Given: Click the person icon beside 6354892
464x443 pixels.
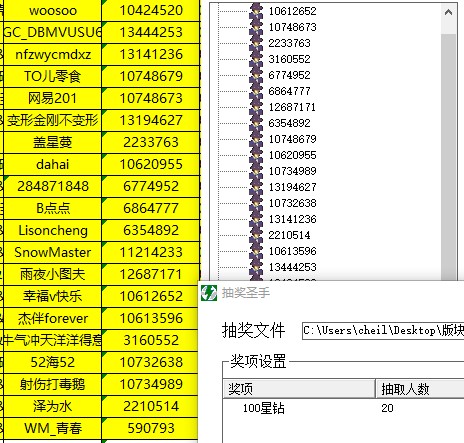Looking at the screenshot, I should click(256, 123).
